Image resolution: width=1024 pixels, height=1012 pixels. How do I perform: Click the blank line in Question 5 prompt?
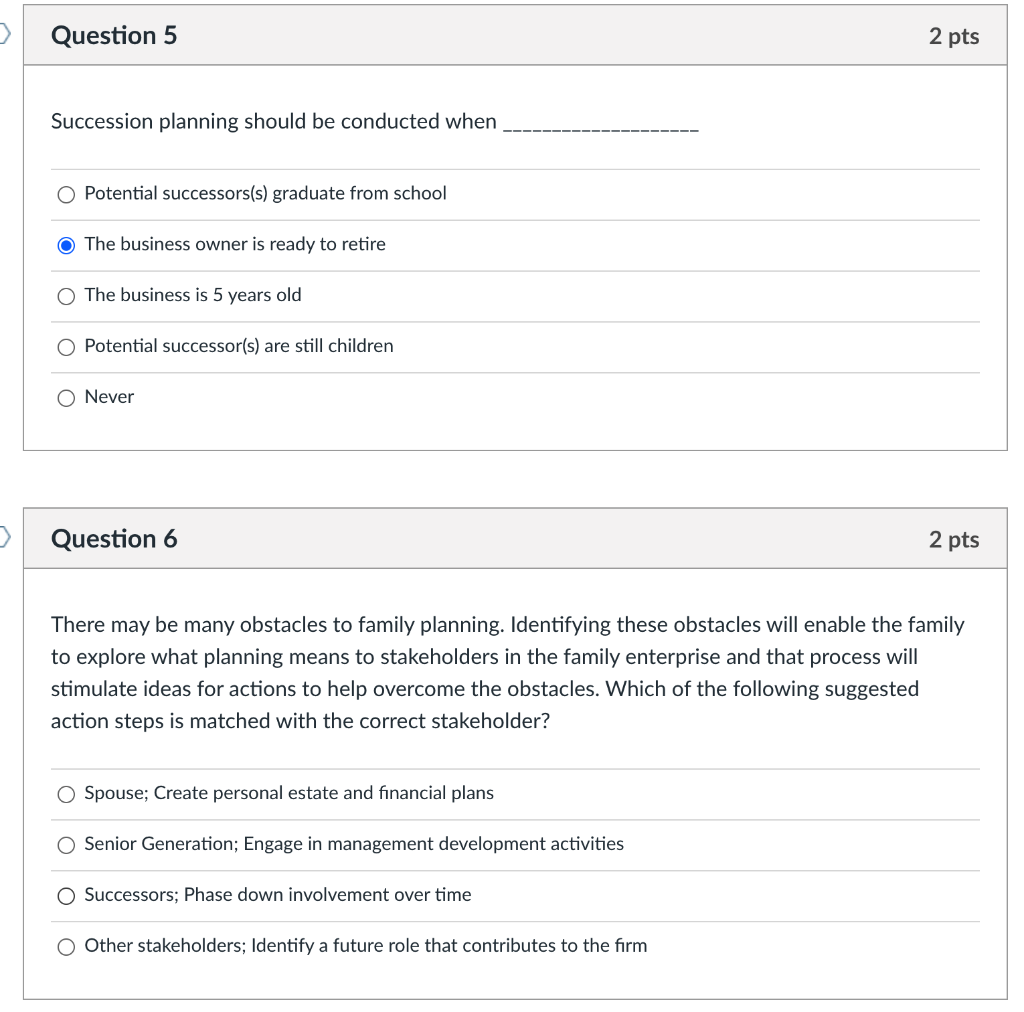pos(599,126)
